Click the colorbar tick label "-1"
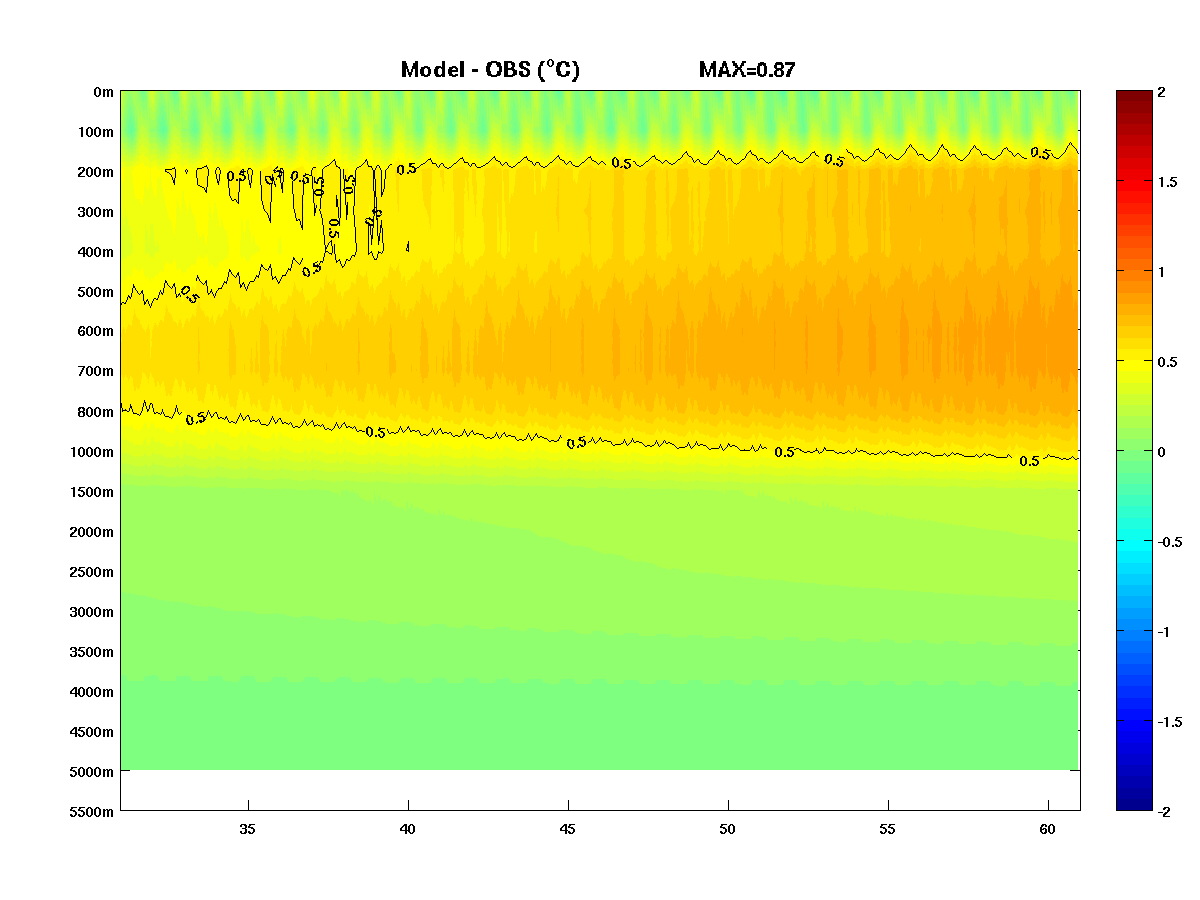The image size is (1200, 900). pyautogui.click(x=1163, y=632)
